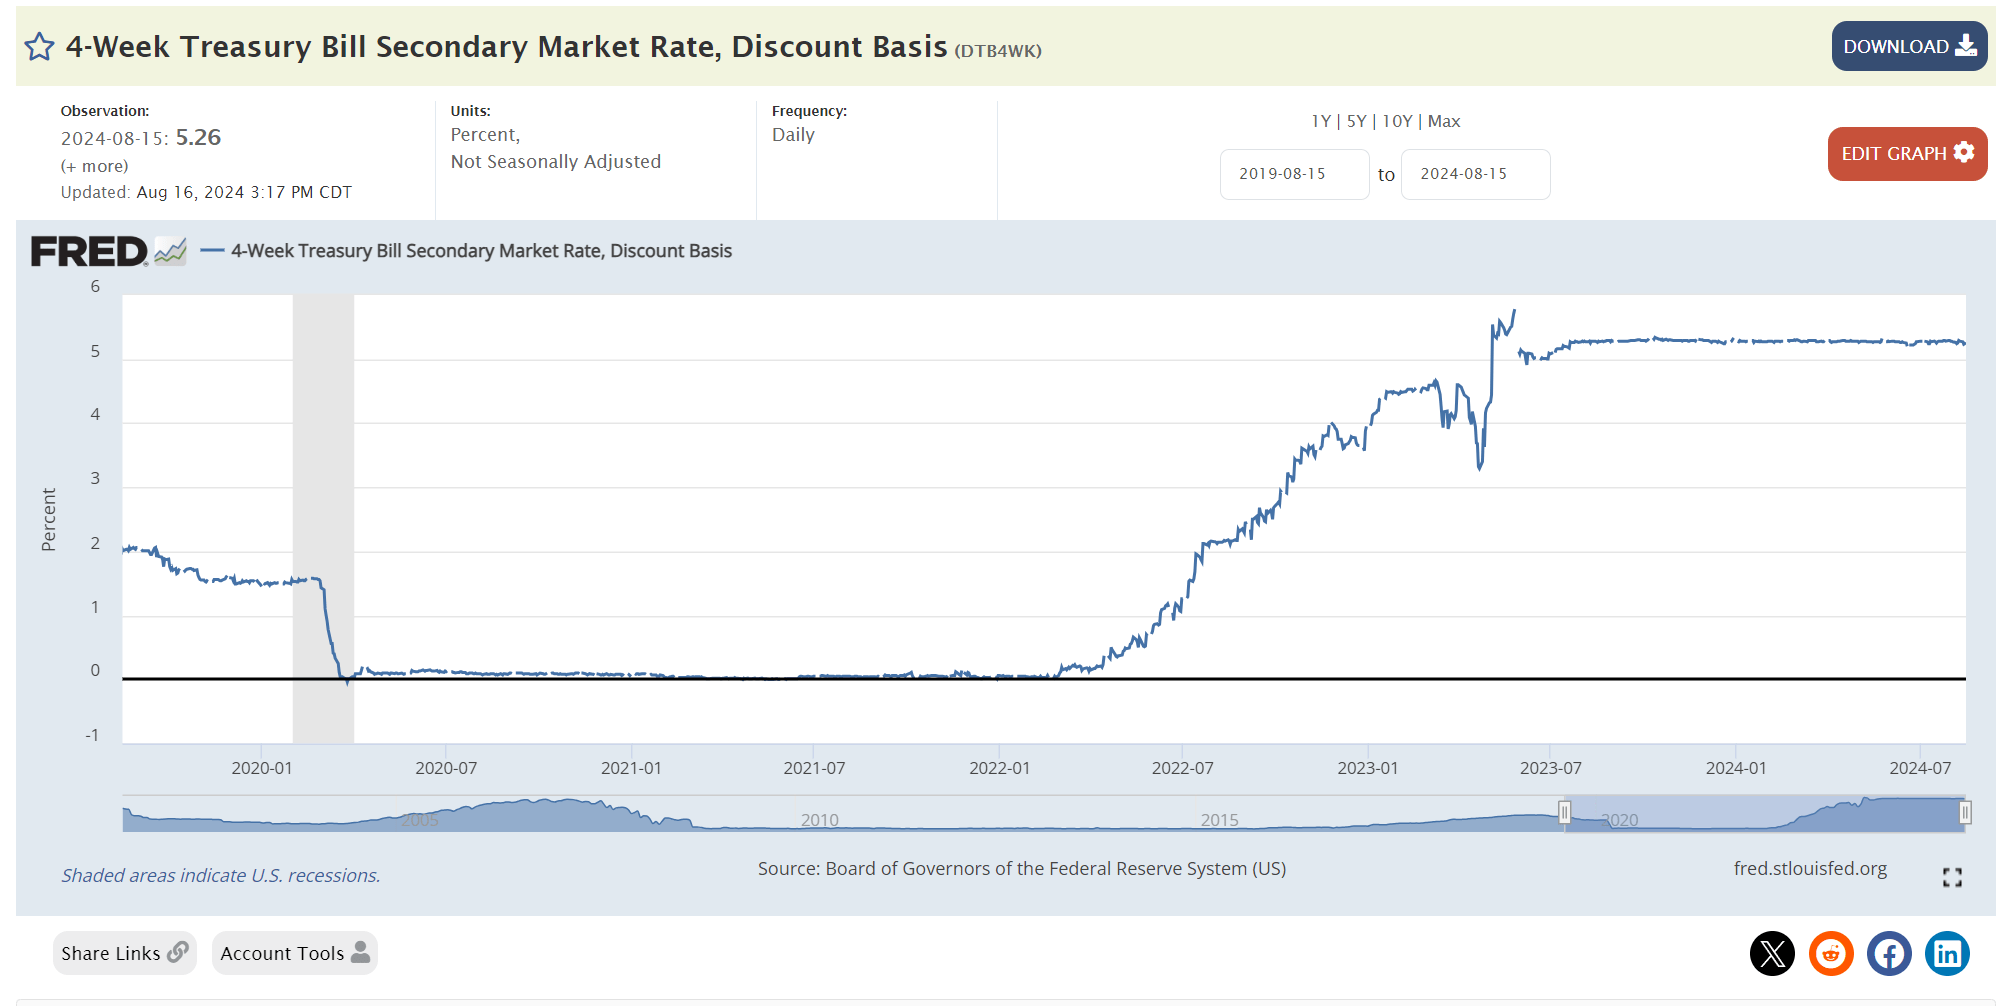Screen dimensions: 2014x1006
Task: Share the chart on Reddit
Action: 1831,953
